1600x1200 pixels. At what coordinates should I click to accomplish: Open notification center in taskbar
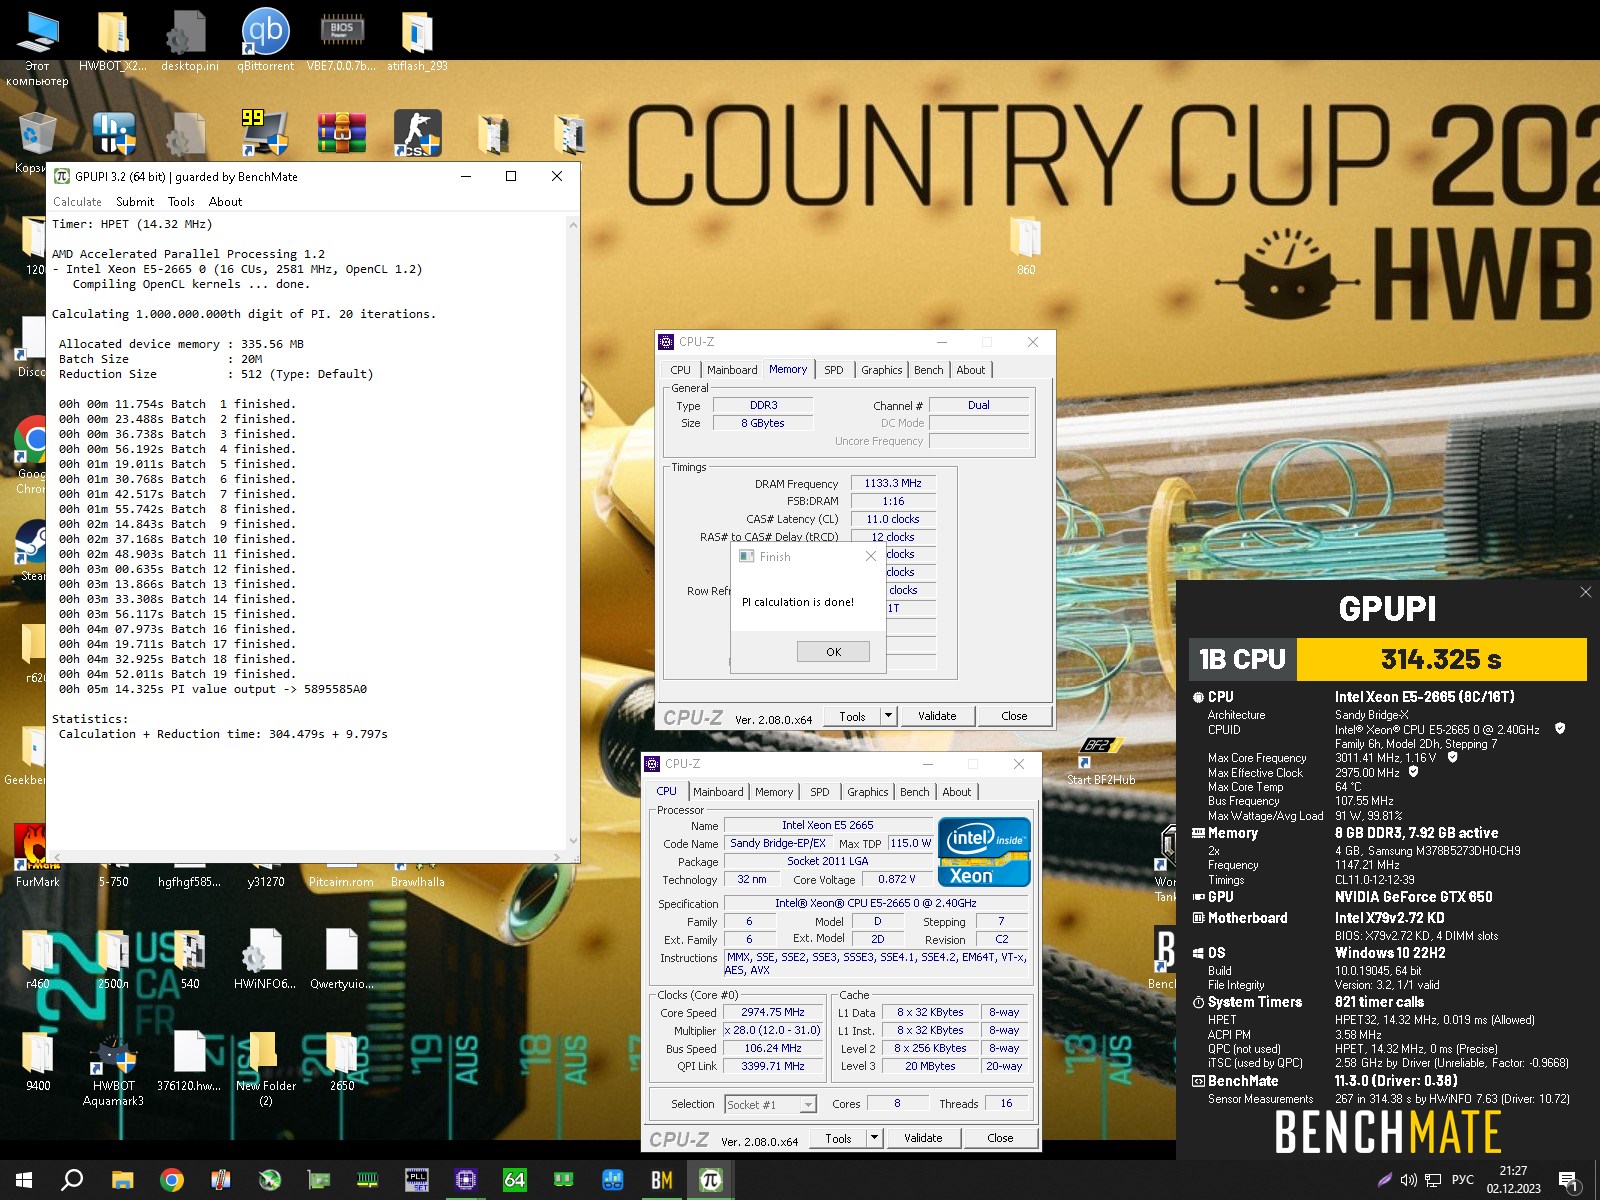pyautogui.click(x=1569, y=1181)
